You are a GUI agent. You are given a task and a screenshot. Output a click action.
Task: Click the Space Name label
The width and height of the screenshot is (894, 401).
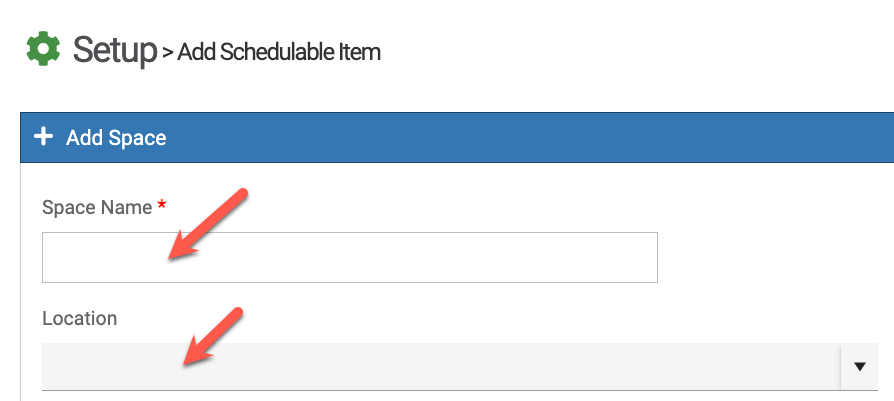(x=97, y=207)
